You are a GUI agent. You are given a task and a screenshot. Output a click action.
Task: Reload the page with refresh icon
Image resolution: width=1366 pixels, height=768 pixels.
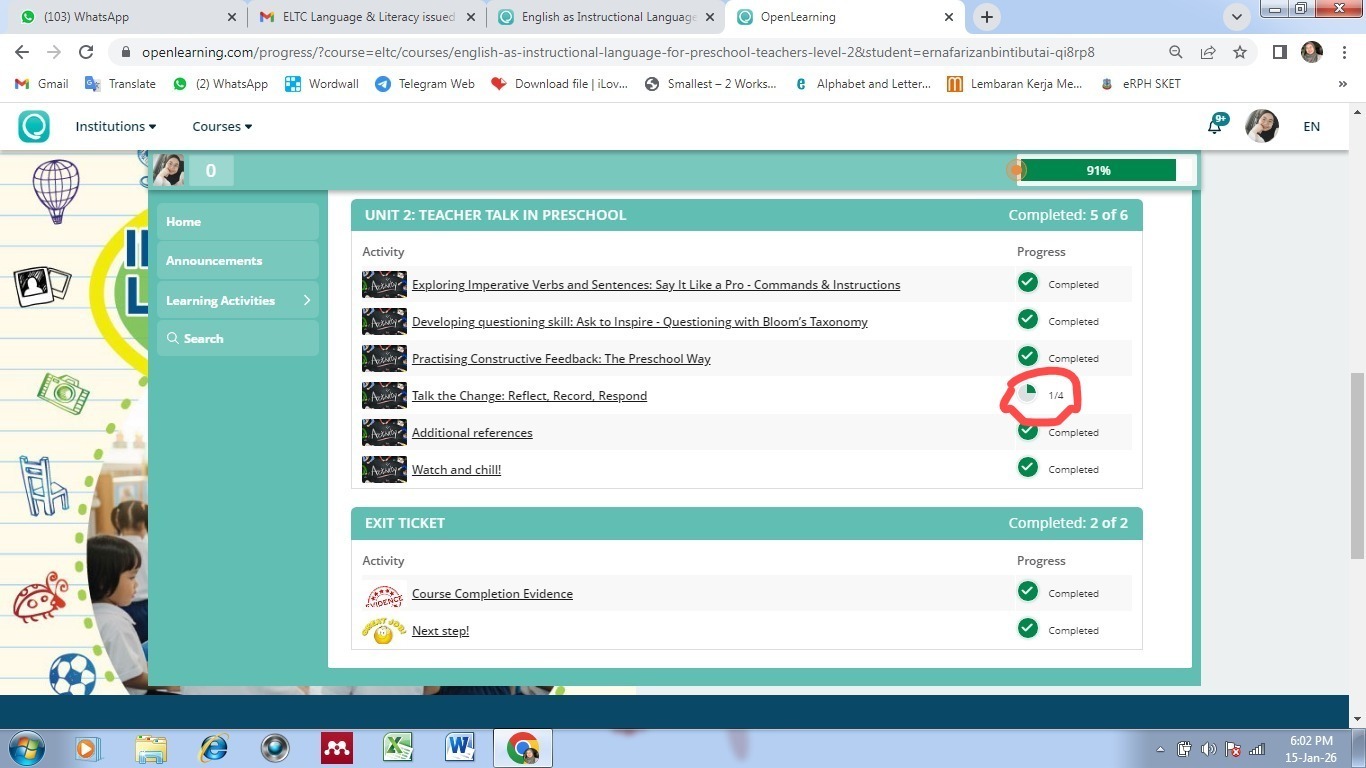tap(86, 52)
